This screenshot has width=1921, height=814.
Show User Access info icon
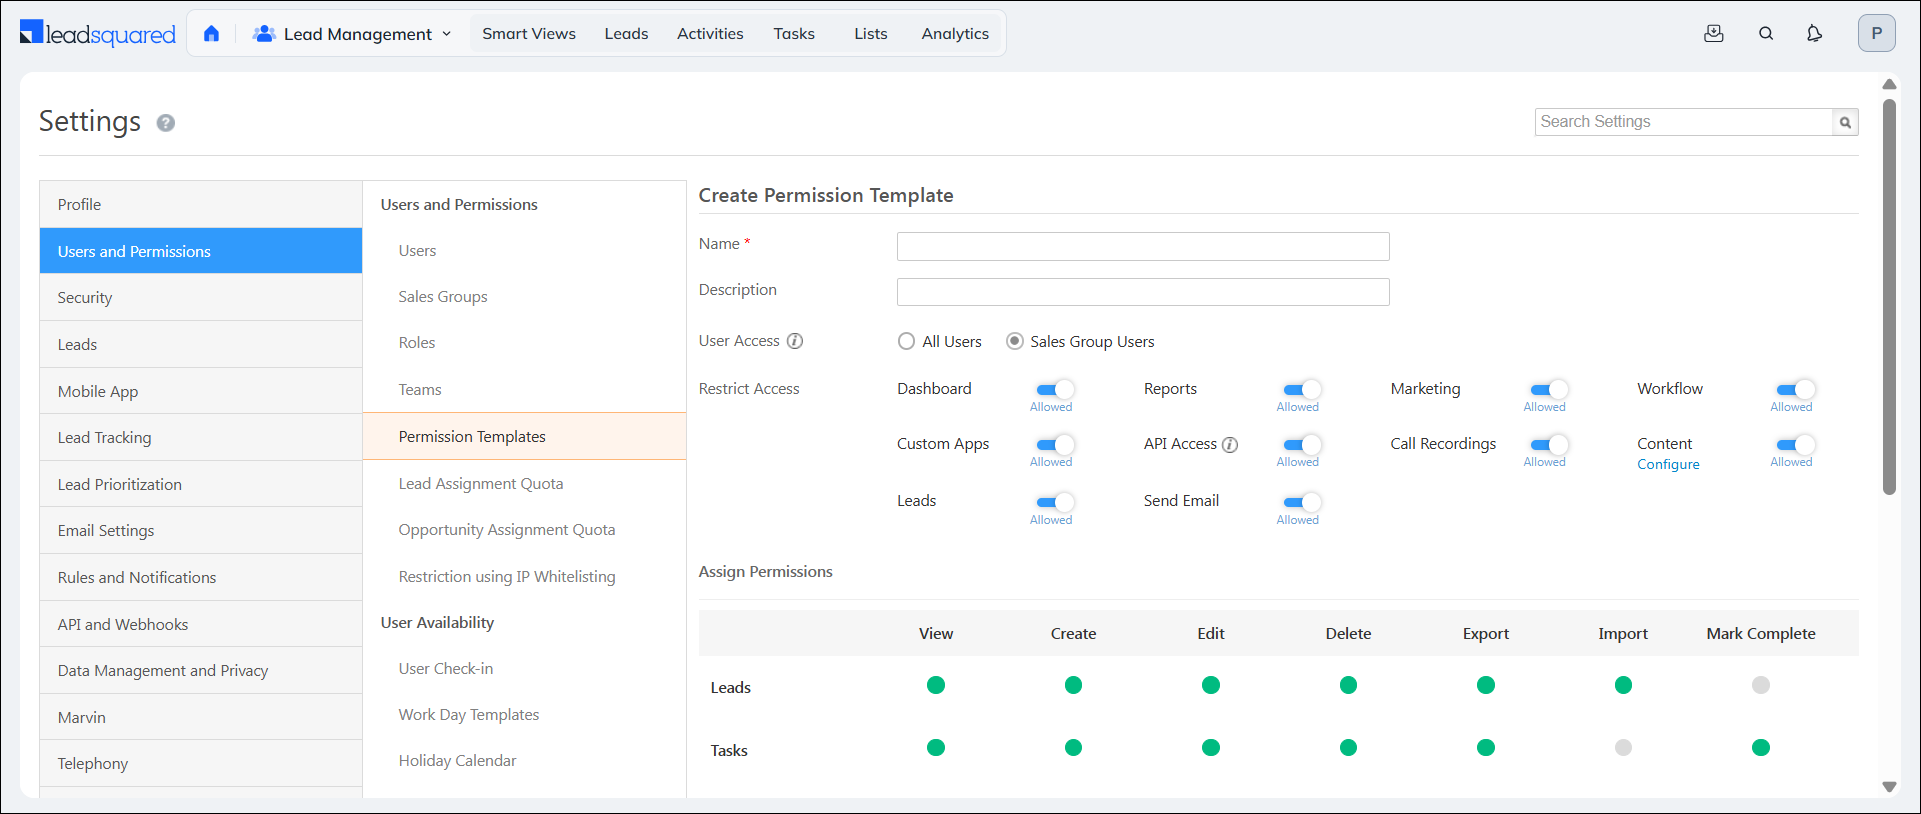pos(795,341)
